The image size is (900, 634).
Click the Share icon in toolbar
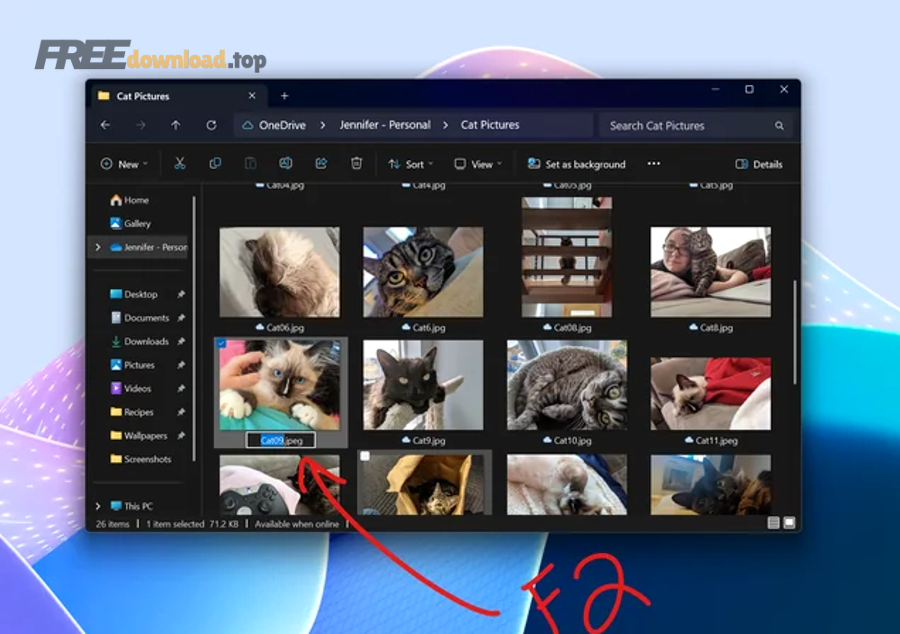pyautogui.click(x=321, y=164)
